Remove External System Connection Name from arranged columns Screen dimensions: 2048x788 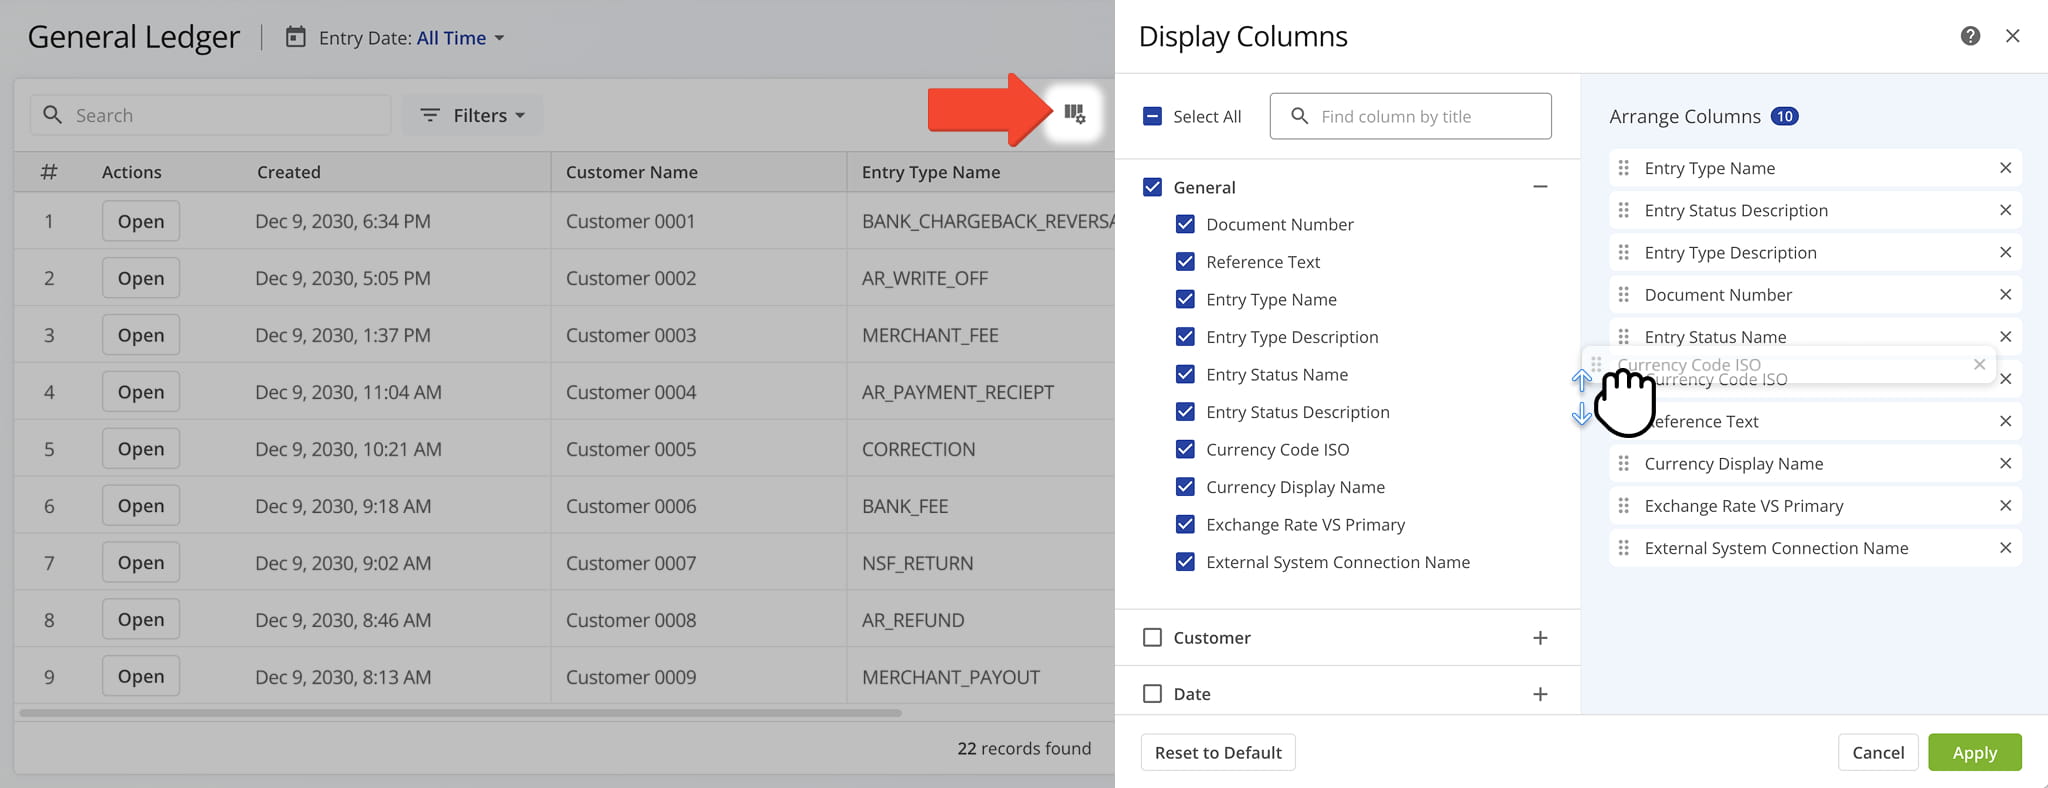2005,547
